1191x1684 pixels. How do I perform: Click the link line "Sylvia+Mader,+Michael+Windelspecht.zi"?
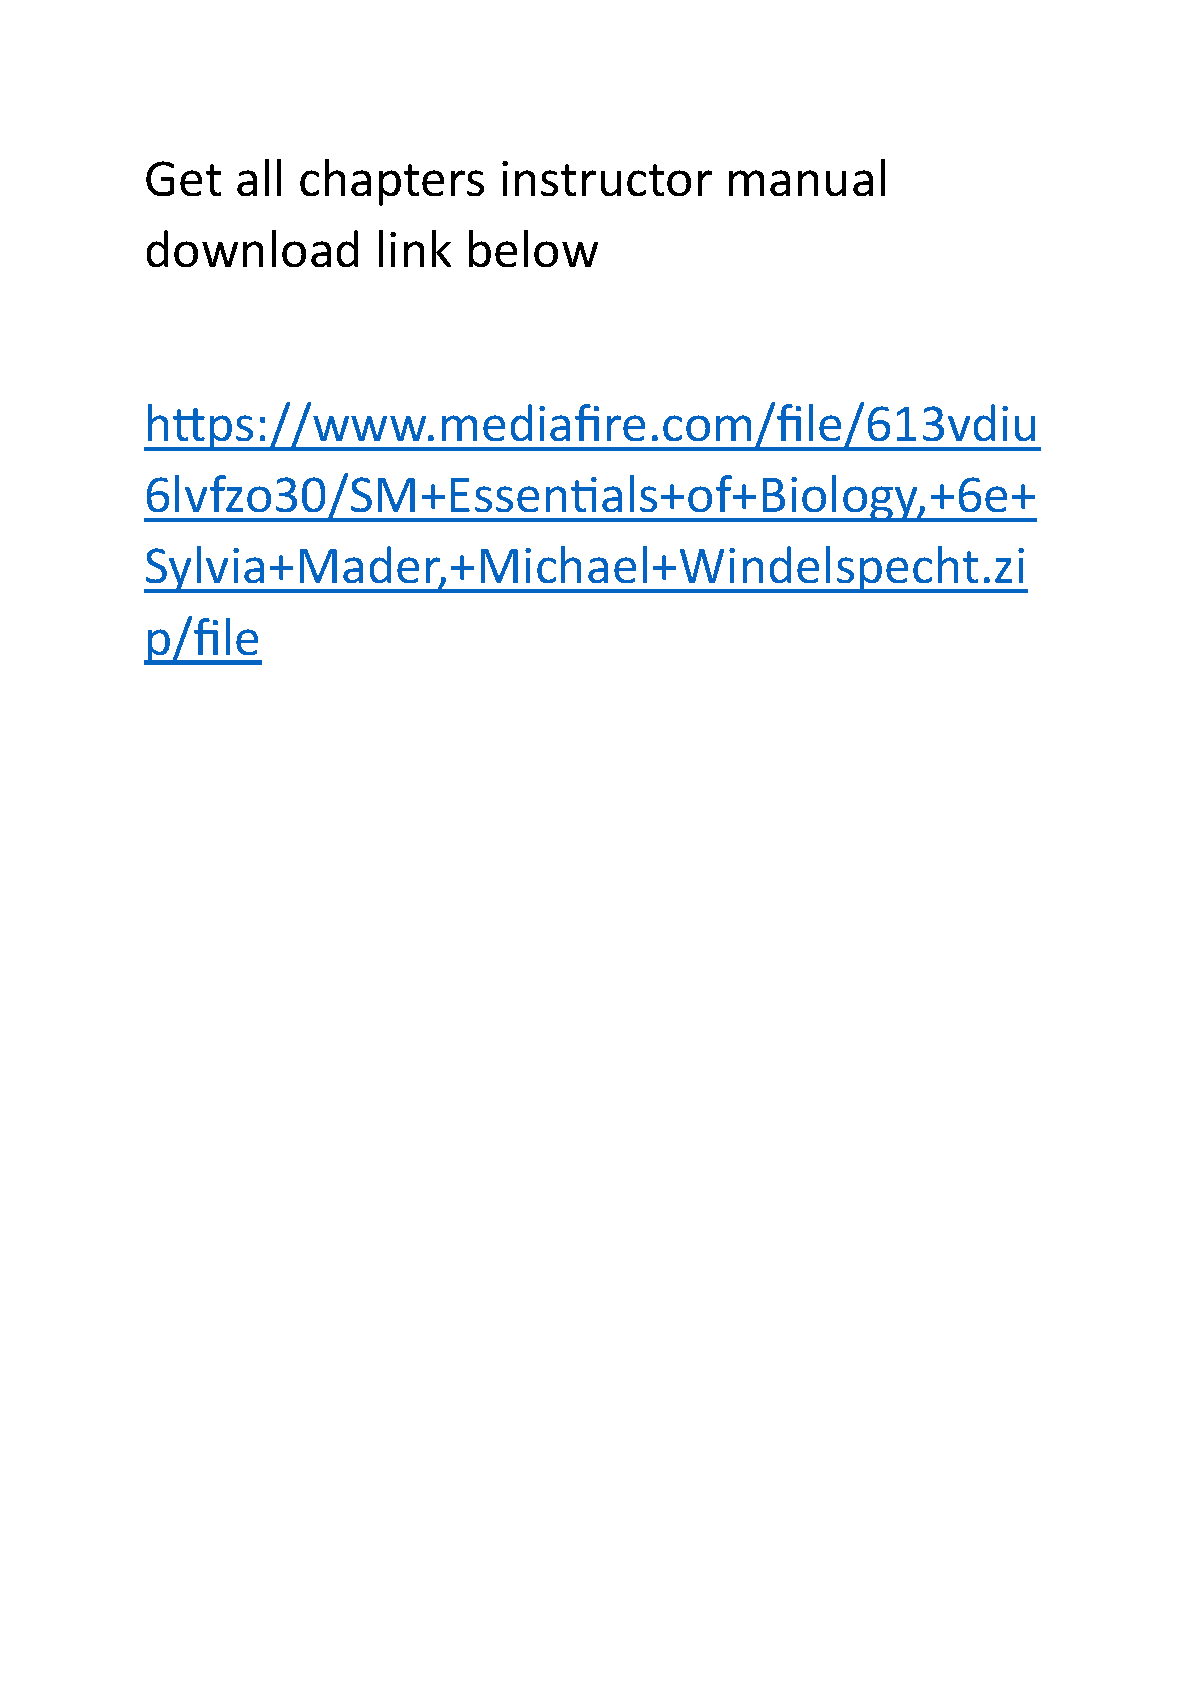585,567
